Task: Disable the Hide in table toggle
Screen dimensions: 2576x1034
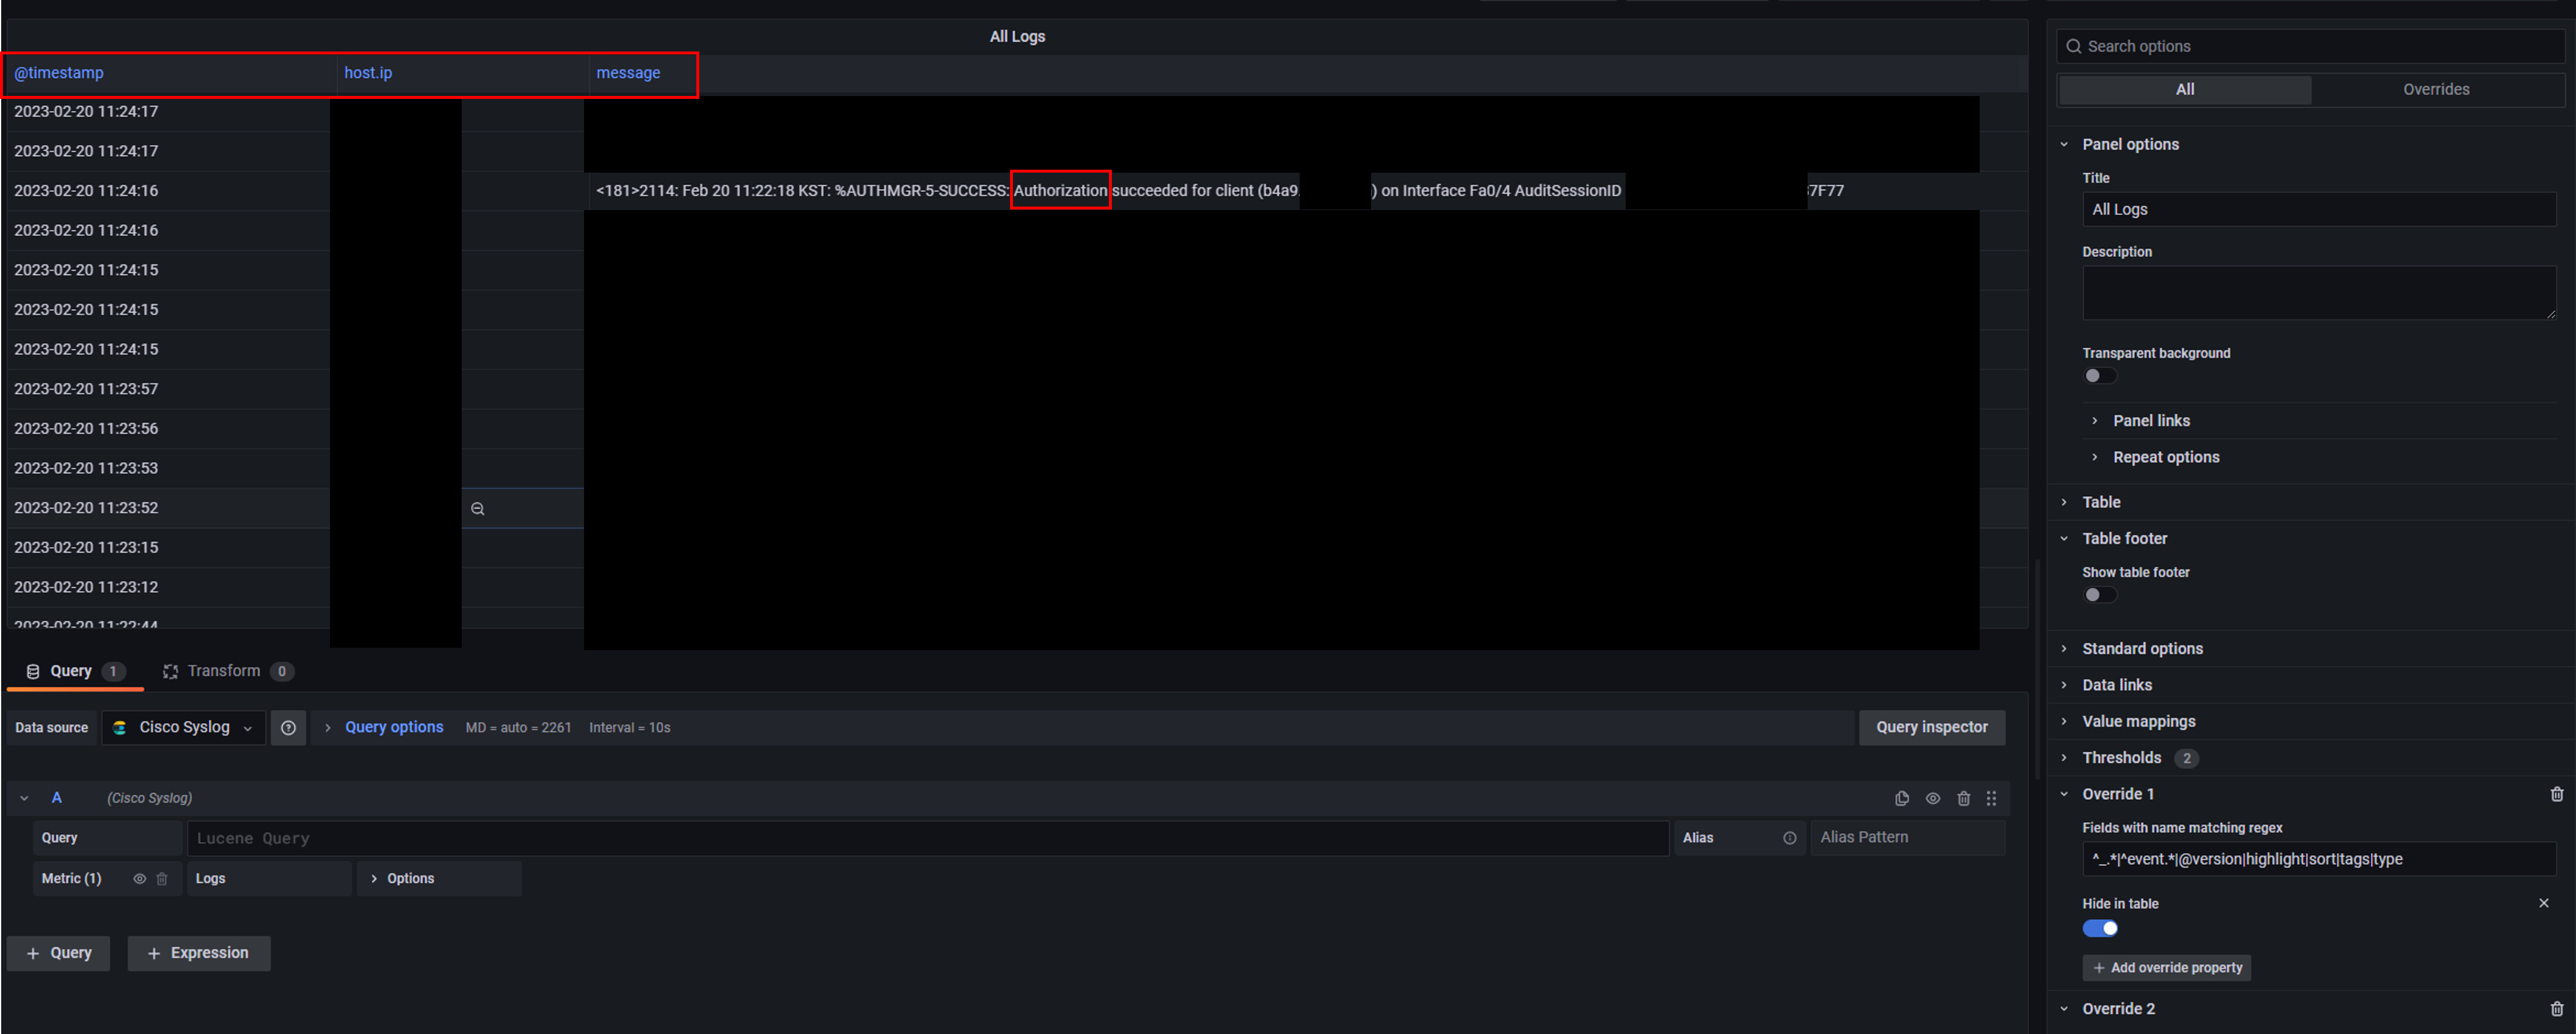Action: tap(2100, 928)
